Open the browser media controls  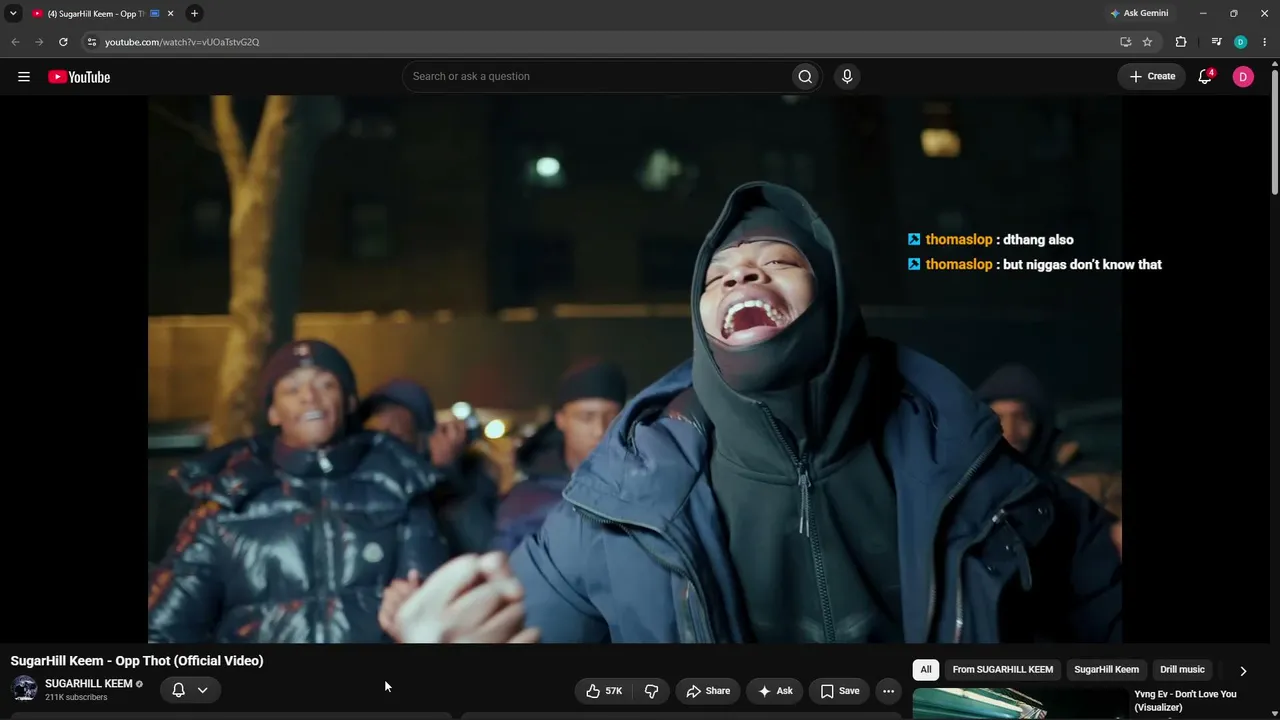click(x=1216, y=42)
